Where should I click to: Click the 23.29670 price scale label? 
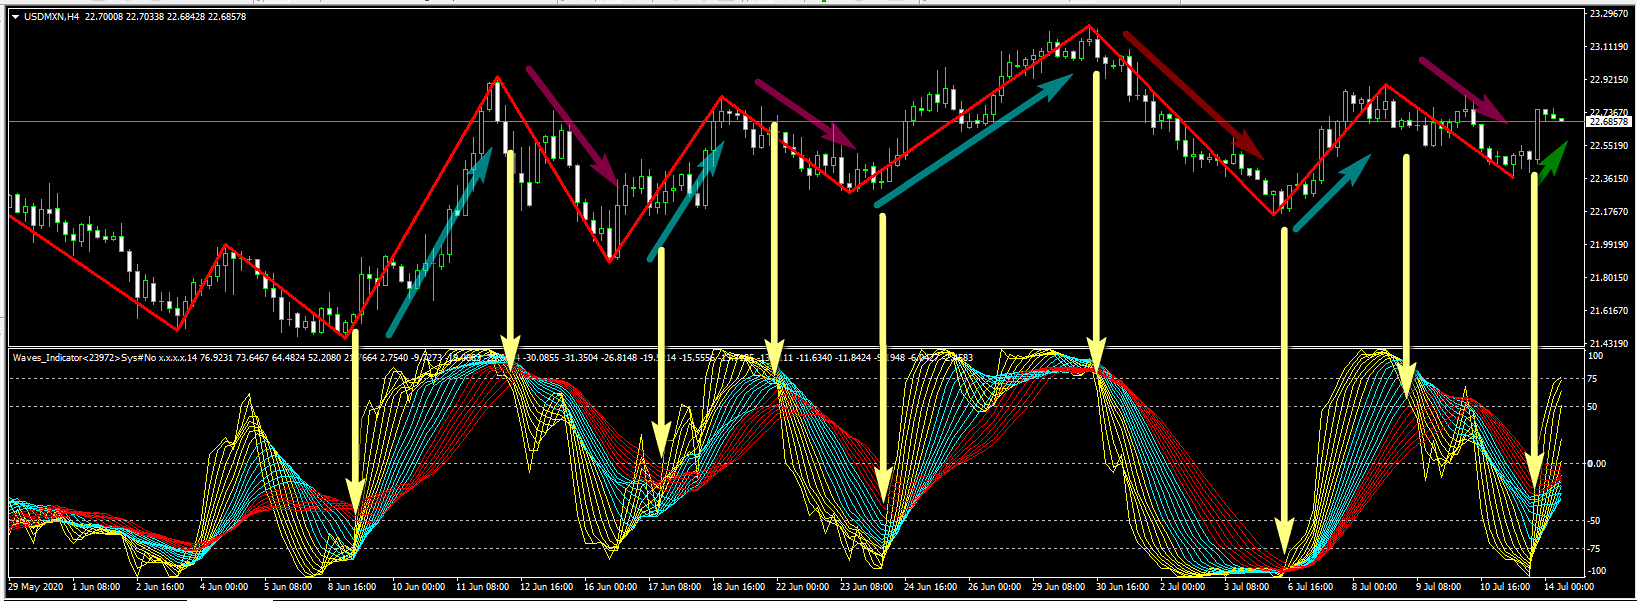[x=1609, y=14]
